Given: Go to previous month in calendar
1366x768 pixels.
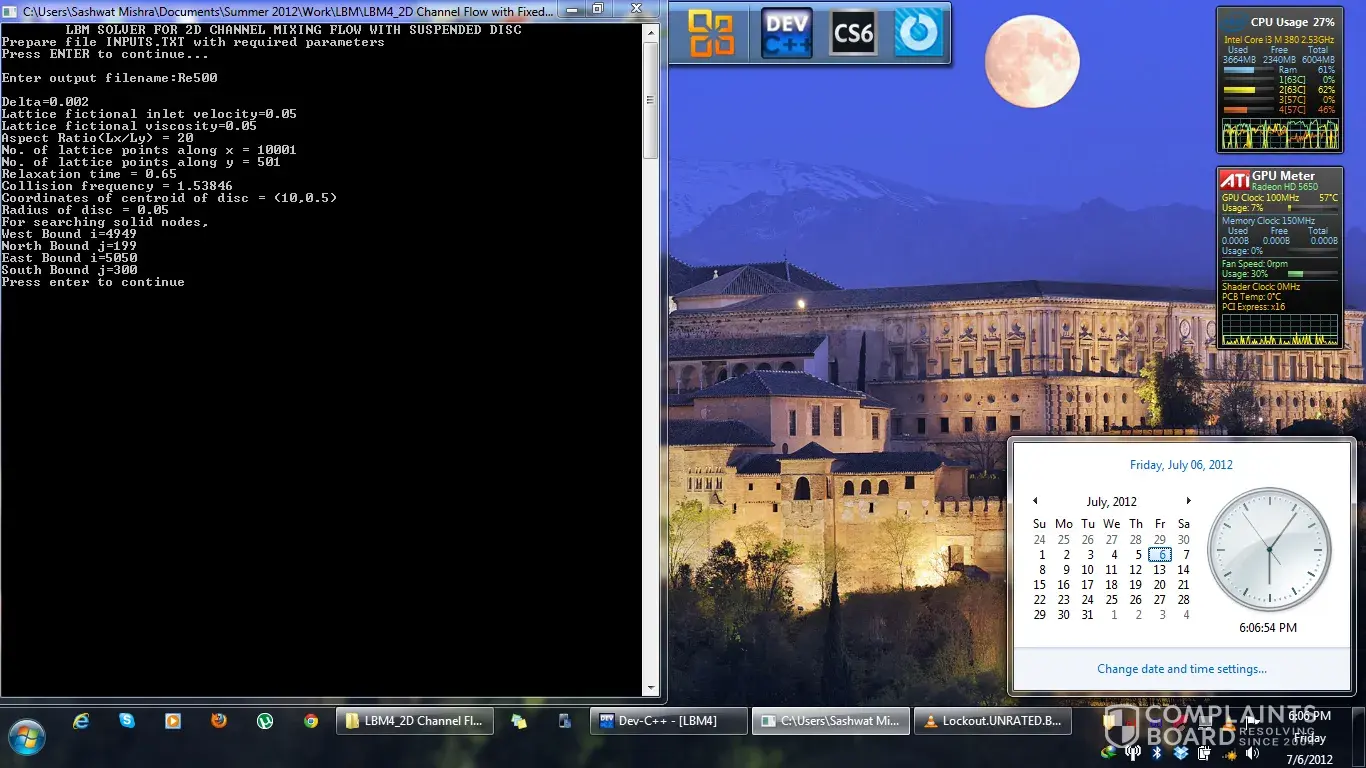Looking at the screenshot, I should coord(1035,501).
